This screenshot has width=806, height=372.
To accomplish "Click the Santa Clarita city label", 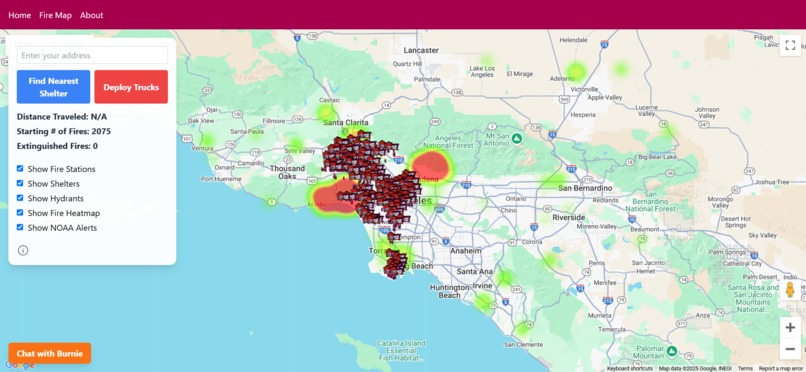I will [346, 122].
